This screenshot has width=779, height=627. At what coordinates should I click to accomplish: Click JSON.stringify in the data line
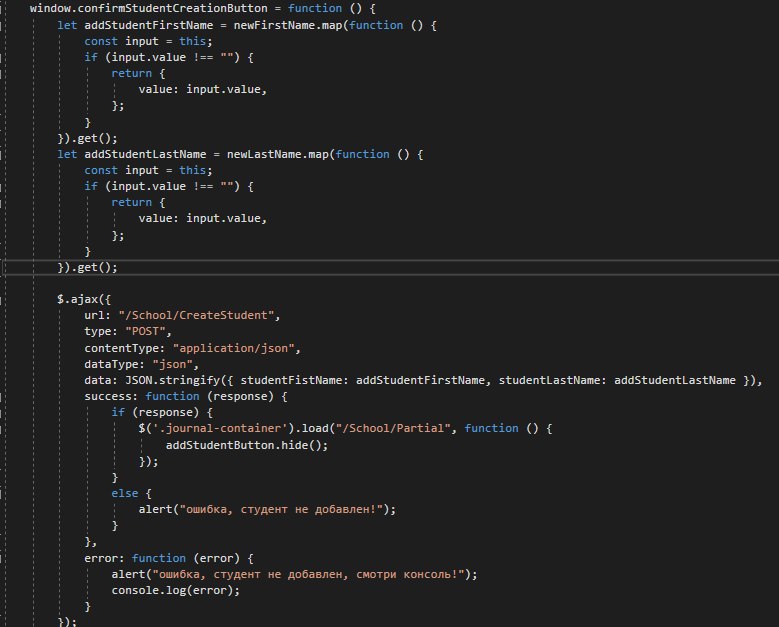click(x=172, y=380)
